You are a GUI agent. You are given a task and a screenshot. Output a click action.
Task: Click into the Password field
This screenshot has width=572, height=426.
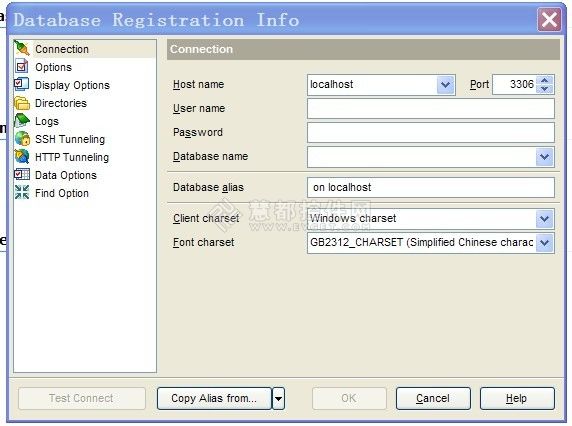431,133
